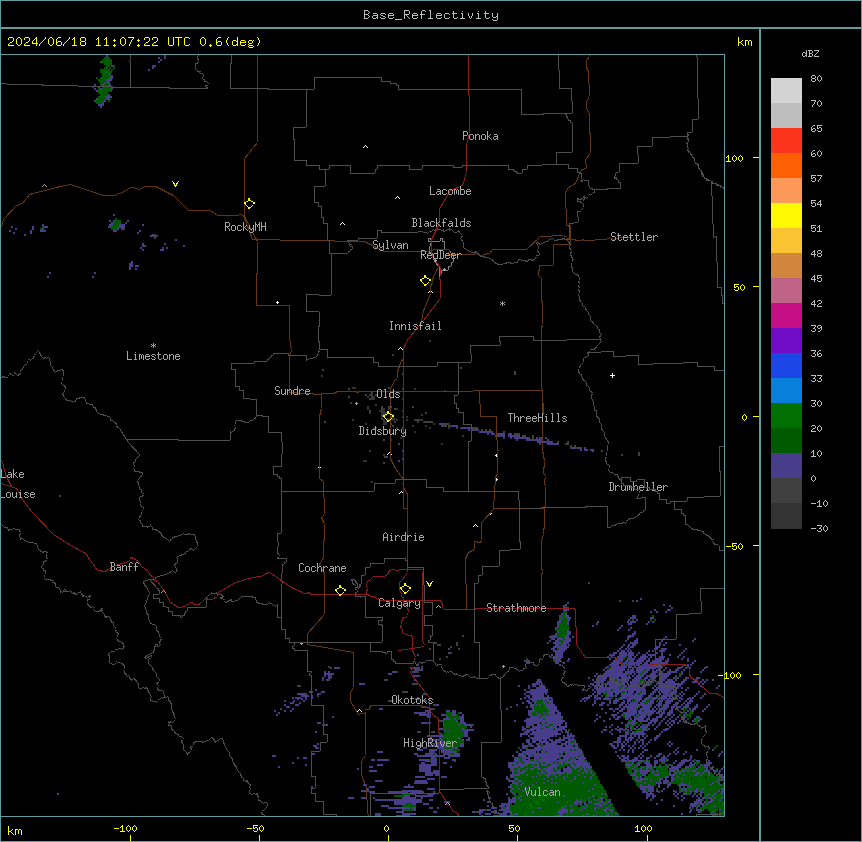Select the blue 36-33 dBZ legend swatch
The height and width of the screenshot is (842, 862).
[x=786, y=365]
